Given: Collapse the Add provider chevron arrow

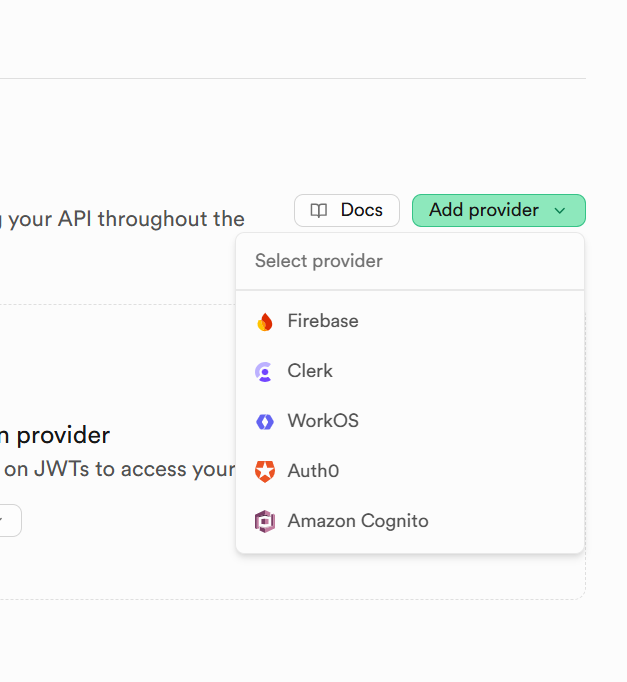Looking at the screenshot, I should pos(560,211).
